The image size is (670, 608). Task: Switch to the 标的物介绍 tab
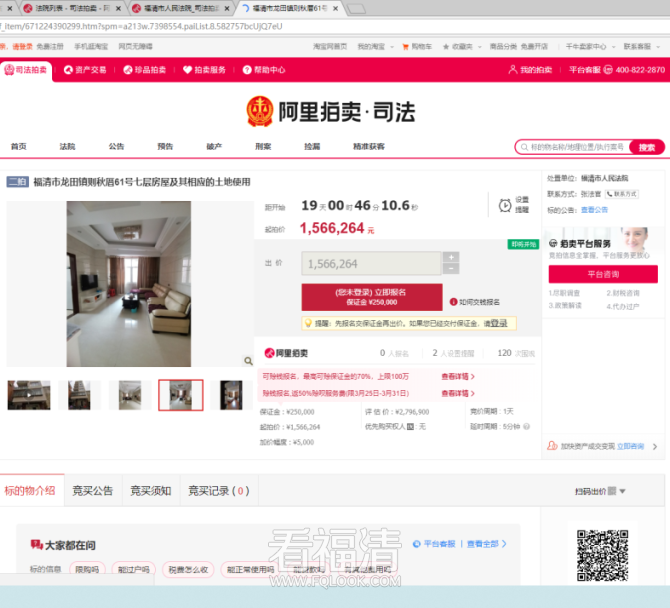(30, 491)
